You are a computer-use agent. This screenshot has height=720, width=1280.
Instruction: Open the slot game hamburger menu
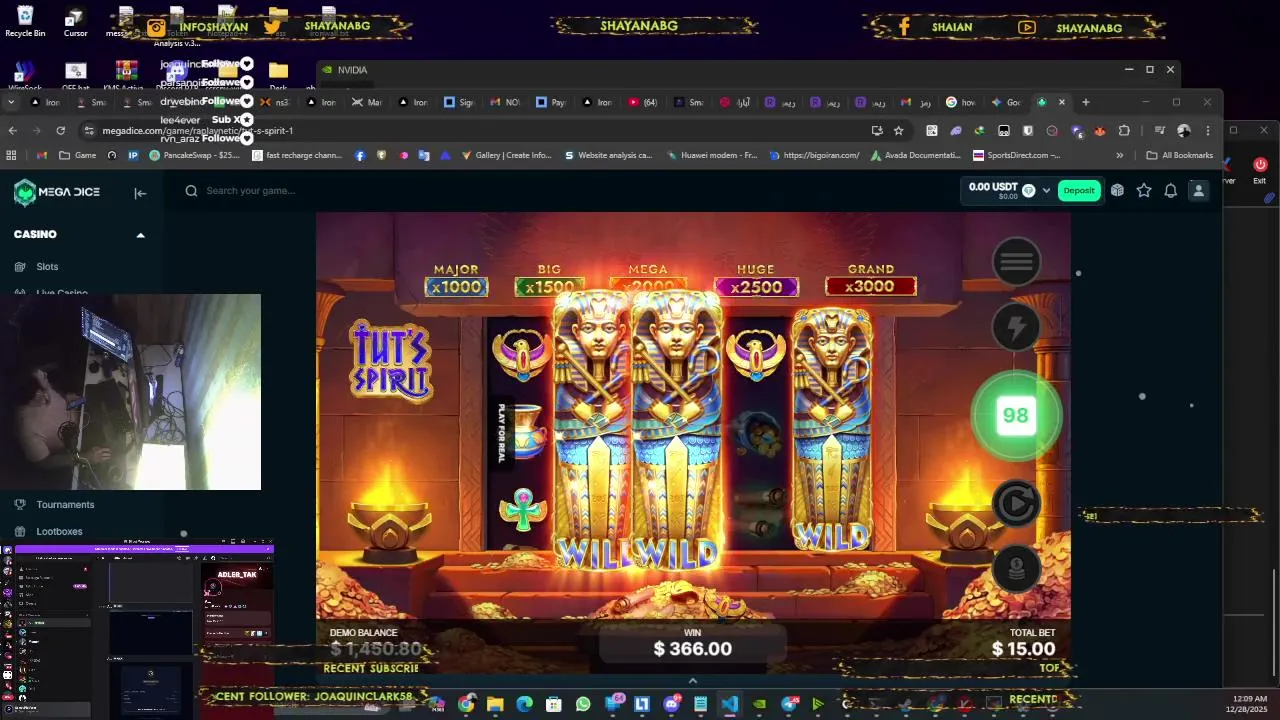tap(1016, 261)
